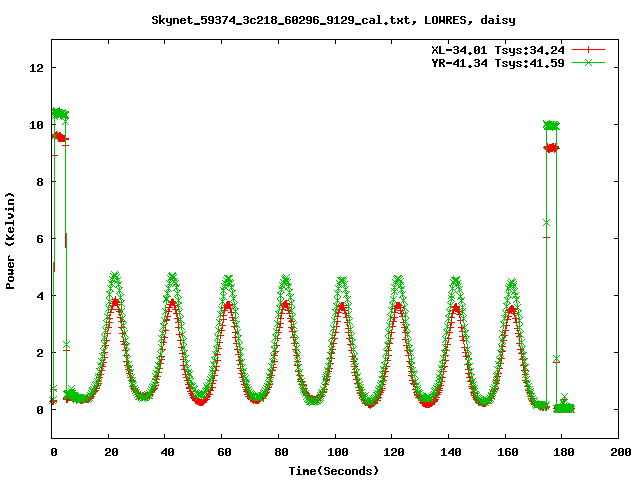Click the x-axis tick label 200
This screenshot has height=480, width=640.
620,452
